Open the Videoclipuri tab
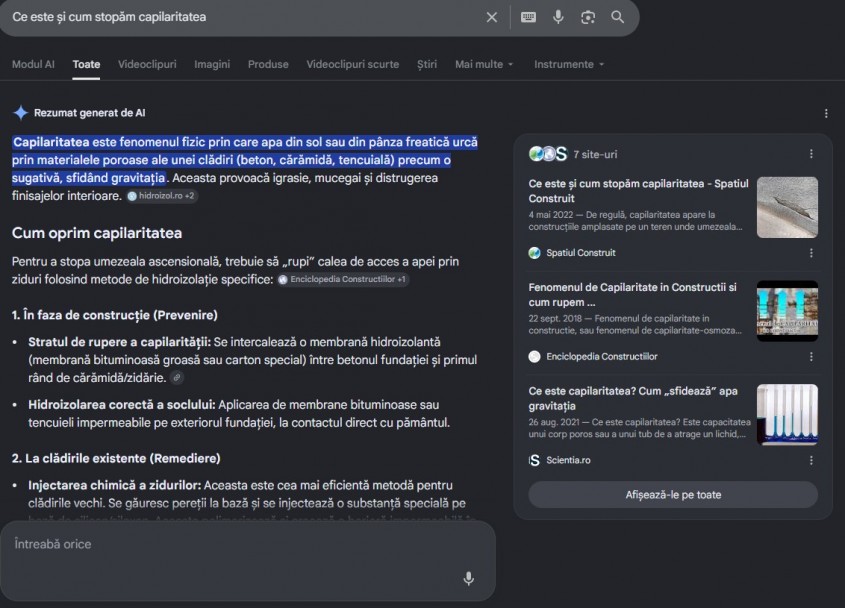Screen dimensions: 845x608 point(147,64)
